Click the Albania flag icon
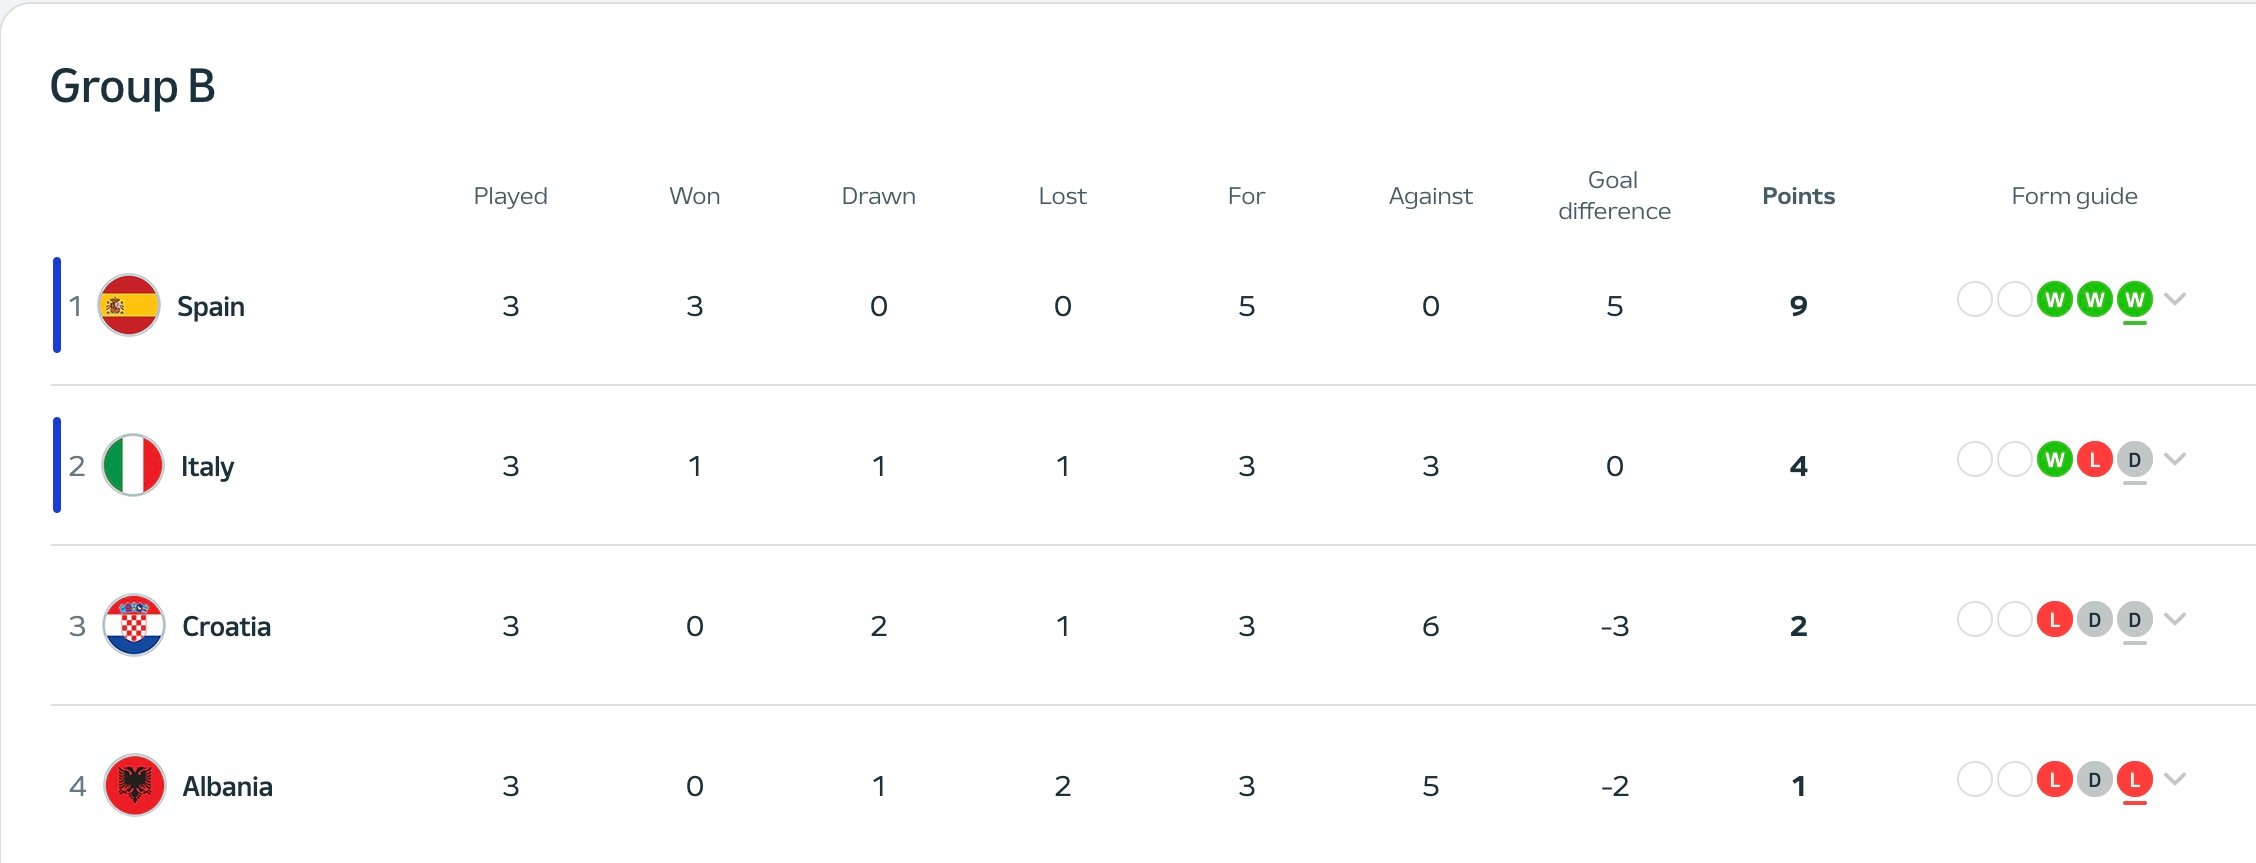Viewport: 2256px width, 863px height. click(134, 785)
